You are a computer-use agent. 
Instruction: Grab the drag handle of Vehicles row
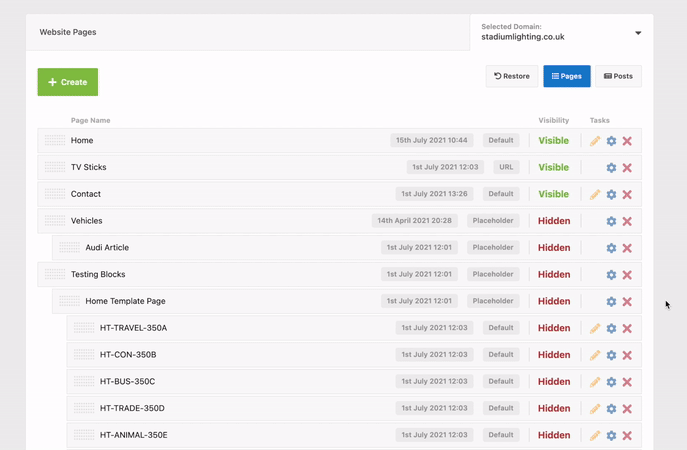pos(55,220)
